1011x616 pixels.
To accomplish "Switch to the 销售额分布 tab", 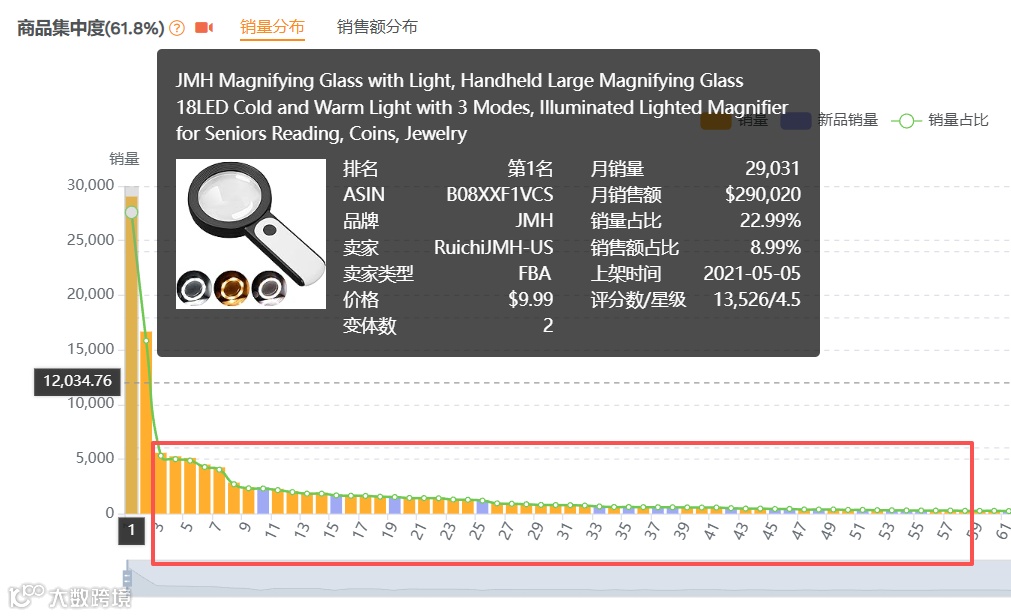I will (x=377, y=26).
